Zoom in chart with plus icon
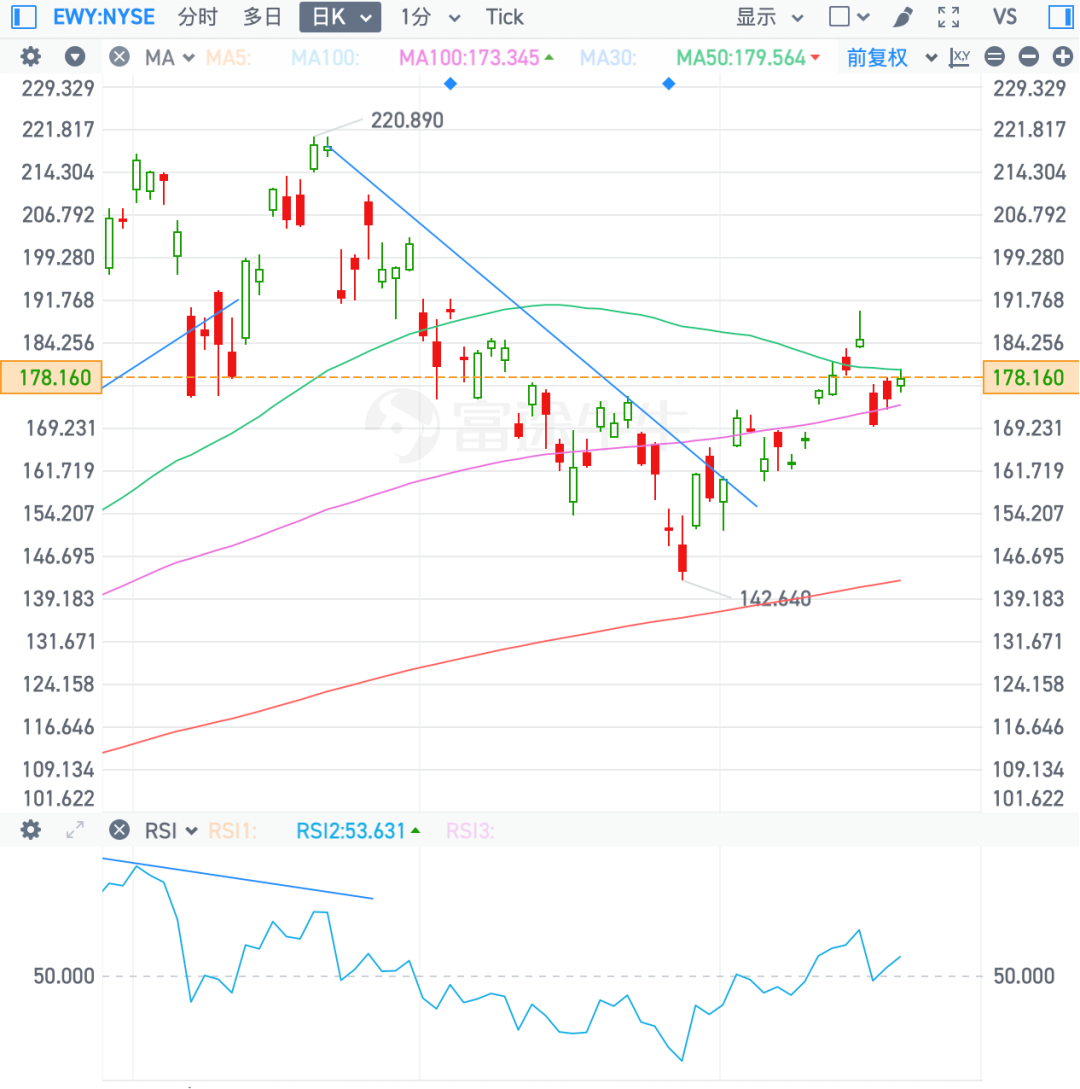Viewport: 1080px width, 1089px height. tap(1063, 57)
